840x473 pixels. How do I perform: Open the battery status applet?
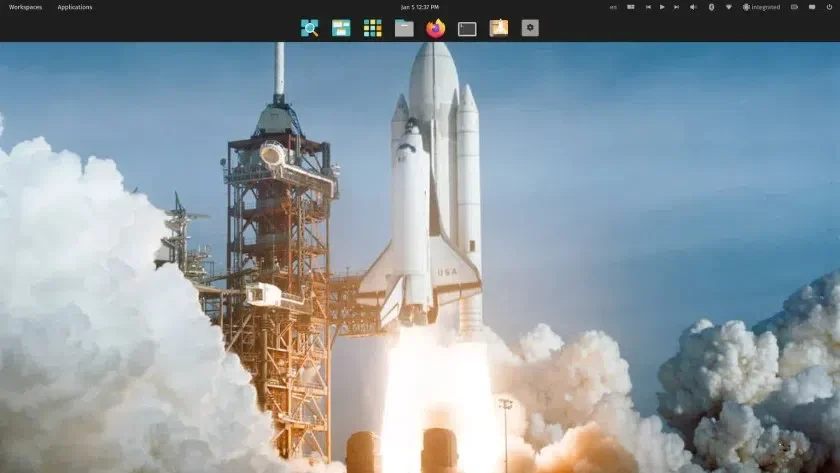tap(794, 7)
